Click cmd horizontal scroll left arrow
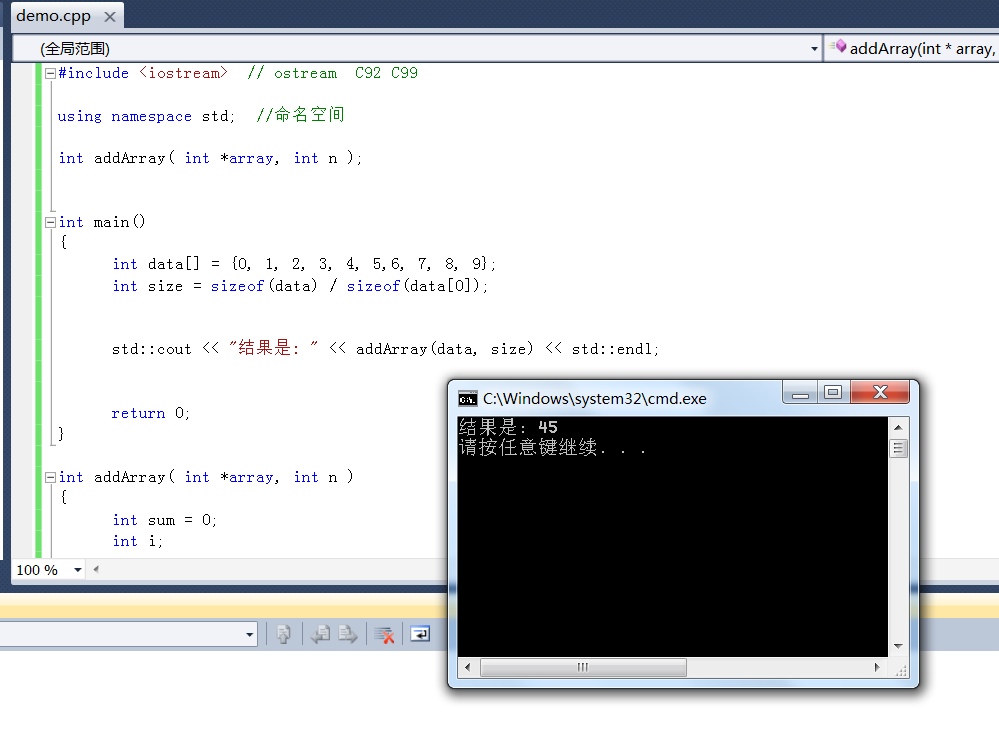Screen dimensions: 999x737 tap(468, 668)
